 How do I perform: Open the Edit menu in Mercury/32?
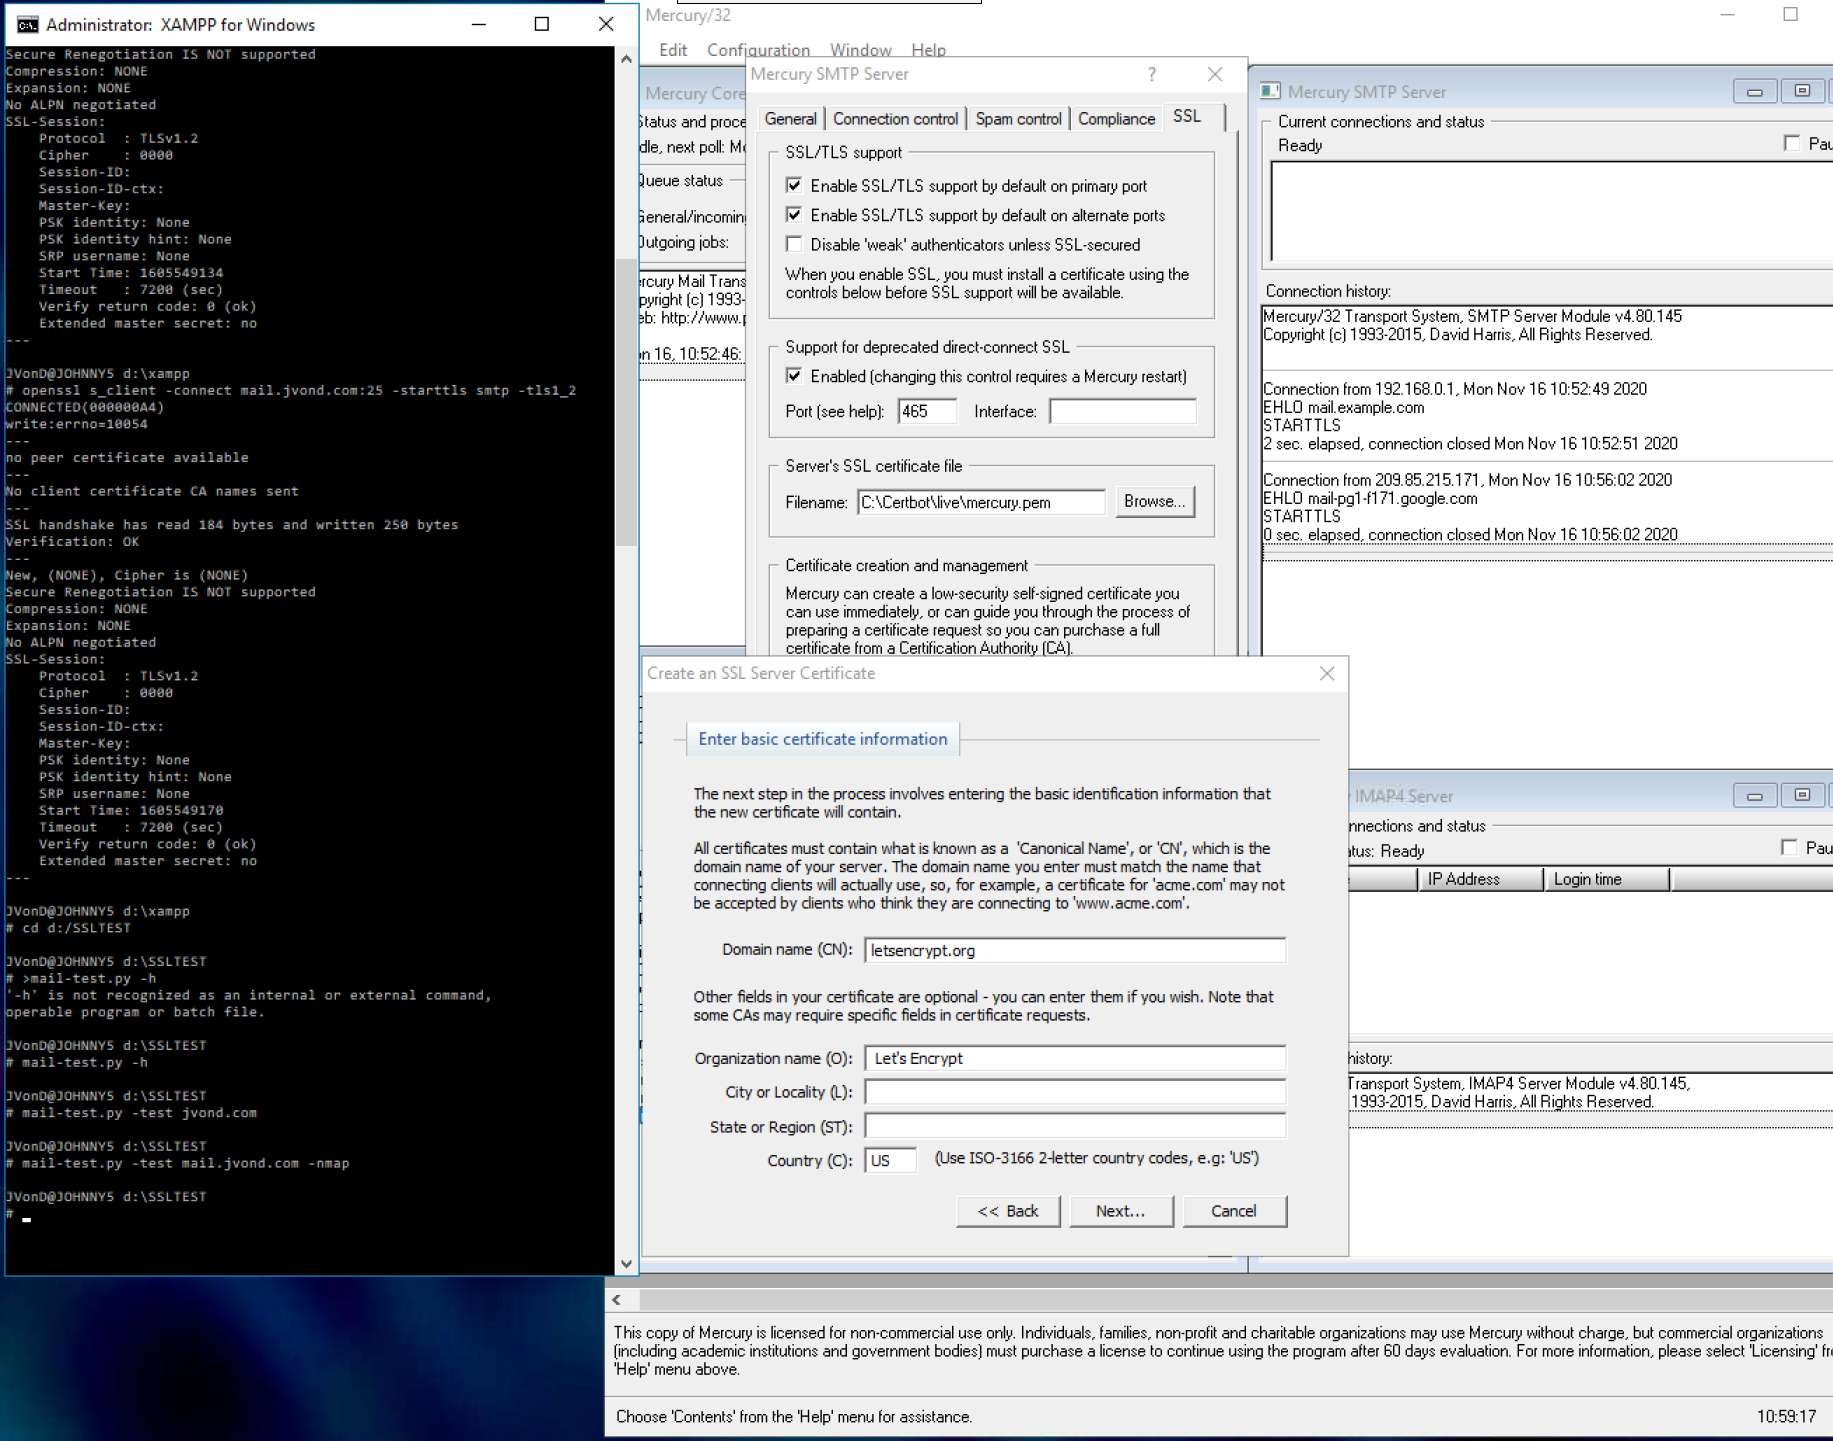pos(673,50)
